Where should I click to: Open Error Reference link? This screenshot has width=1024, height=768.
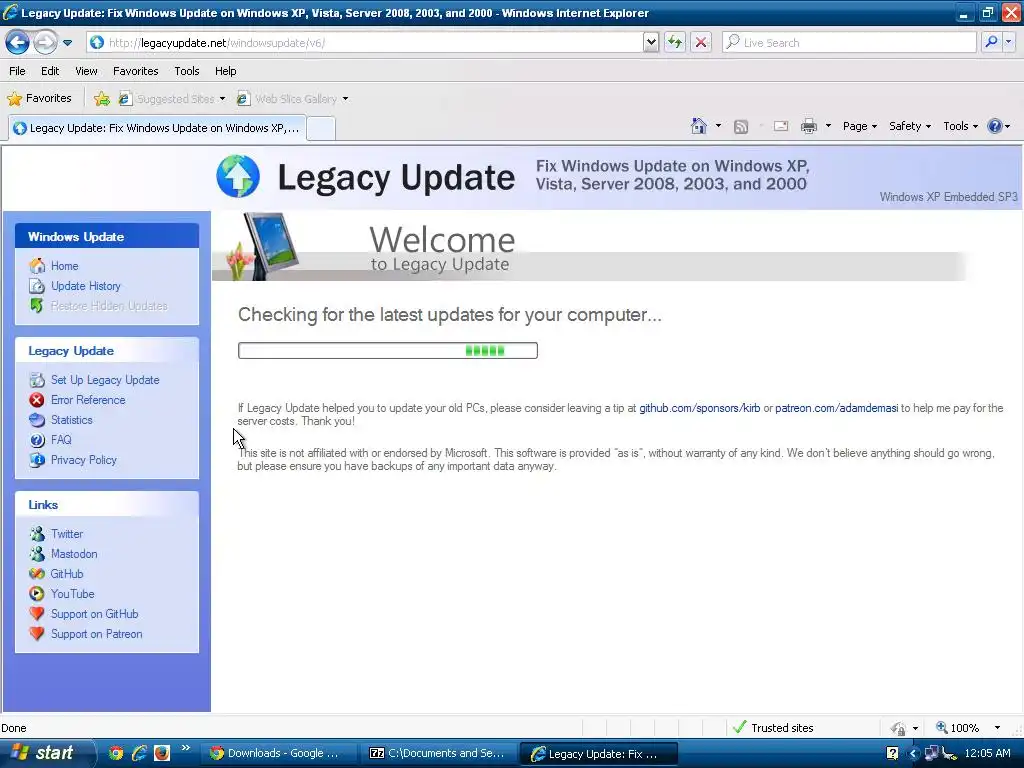pos(88,400)
